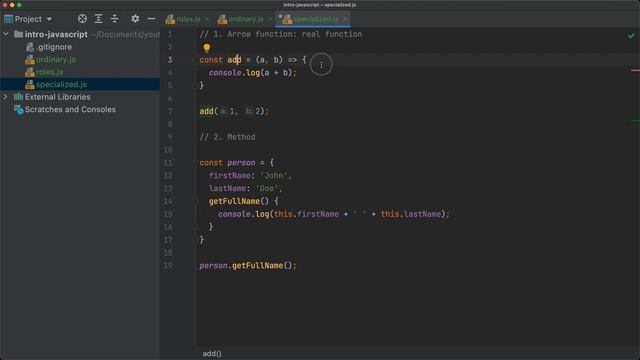Image resolution: width=640 pixels, height=360 pixels.
Task: Click the red error stripe marker
Action: pyautogui.click(x=635, y=70)
